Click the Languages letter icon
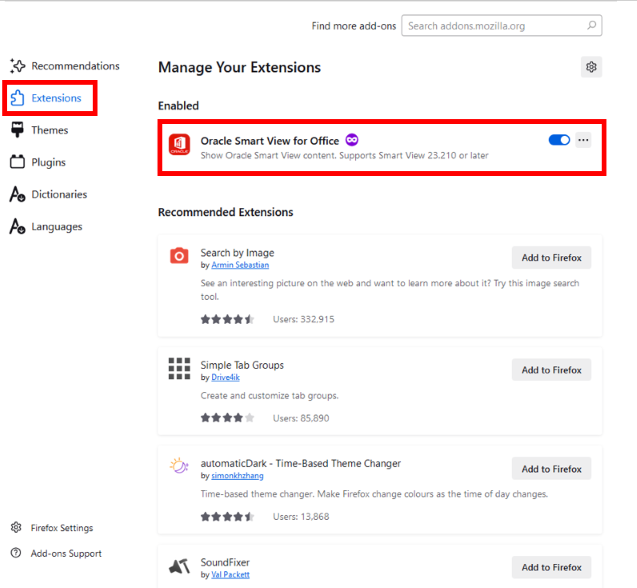This screenshot has width=637, height=588. click(17, 226)
